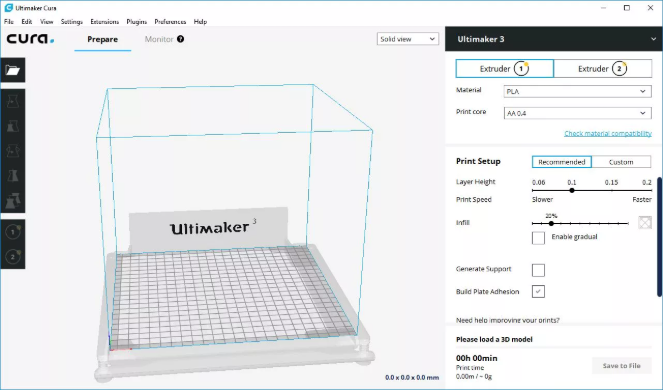Image resolution: width=663 pixels, height=390 pixels.
Task: Select the Scale tool in the sidebar
Action: [13, 126]
